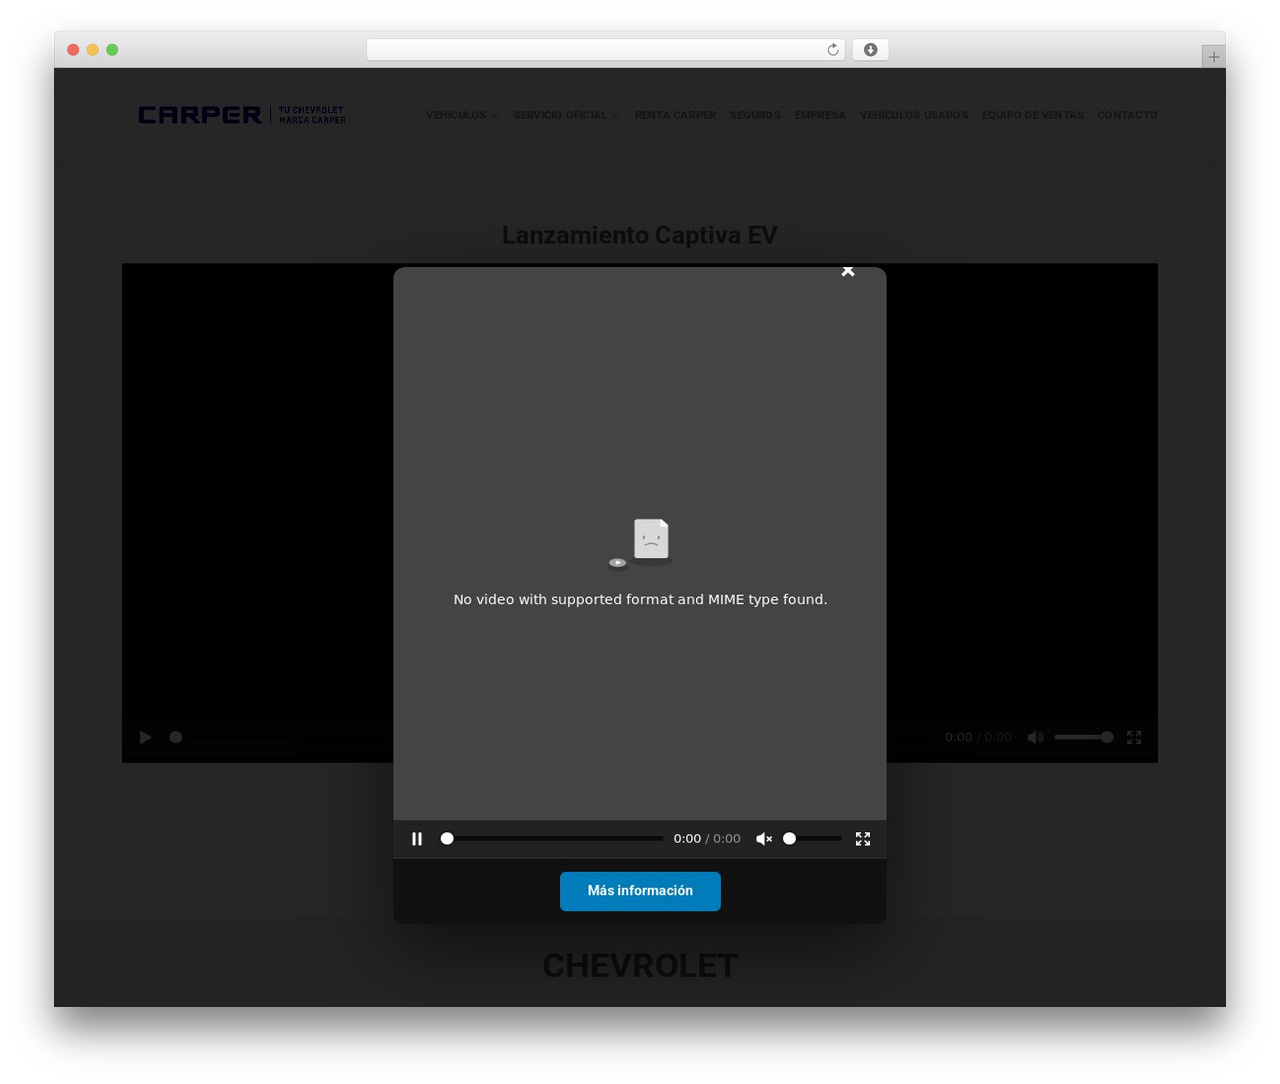Click the error message about MIME type
The image size is (1280, 1084).
coord(640,599)
